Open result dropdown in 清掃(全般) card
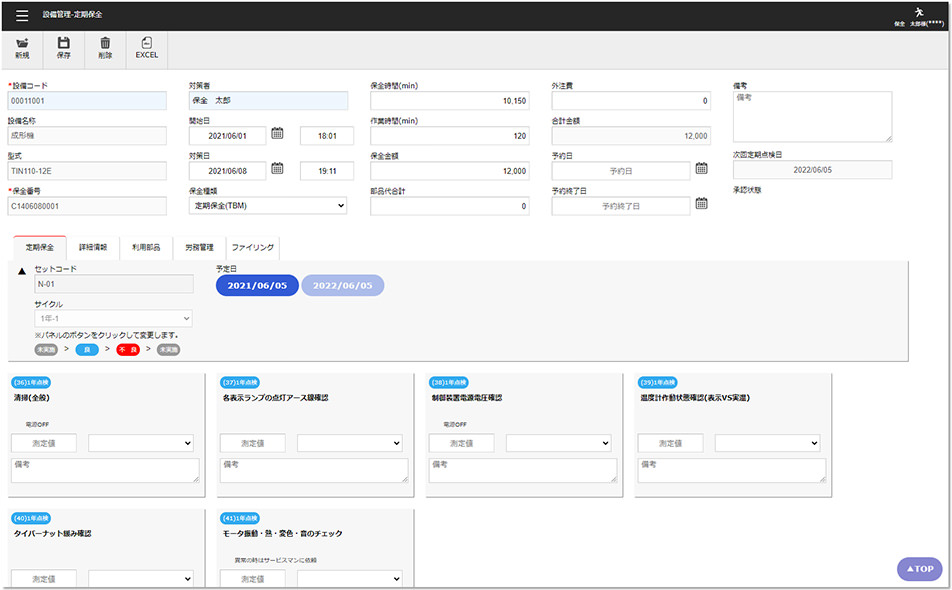 141,443
